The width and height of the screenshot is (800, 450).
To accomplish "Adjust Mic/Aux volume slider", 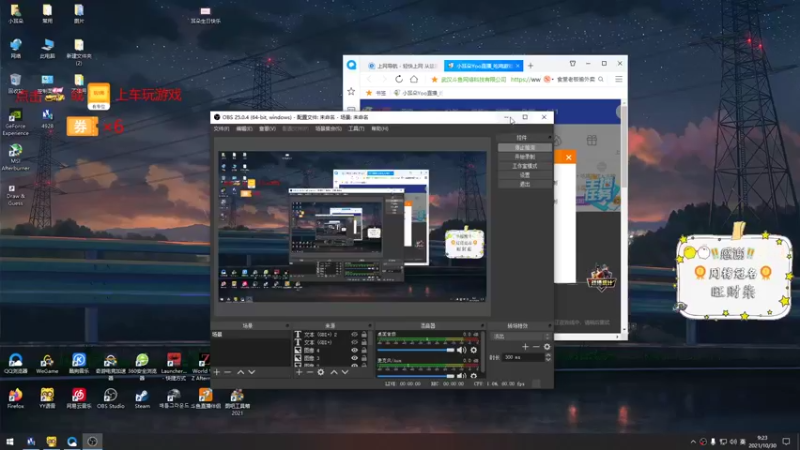I will click(x=416, y=376).
